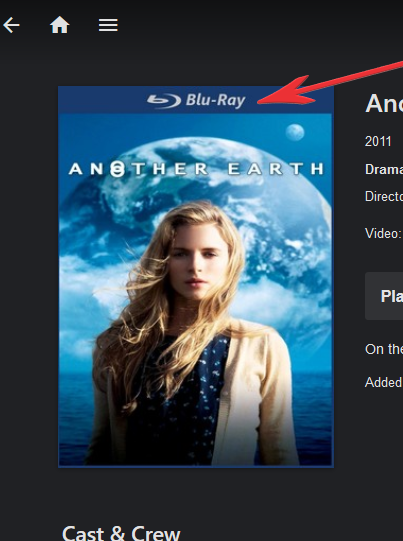
Task: Go back with the left arrow icon
Action: 11,26
